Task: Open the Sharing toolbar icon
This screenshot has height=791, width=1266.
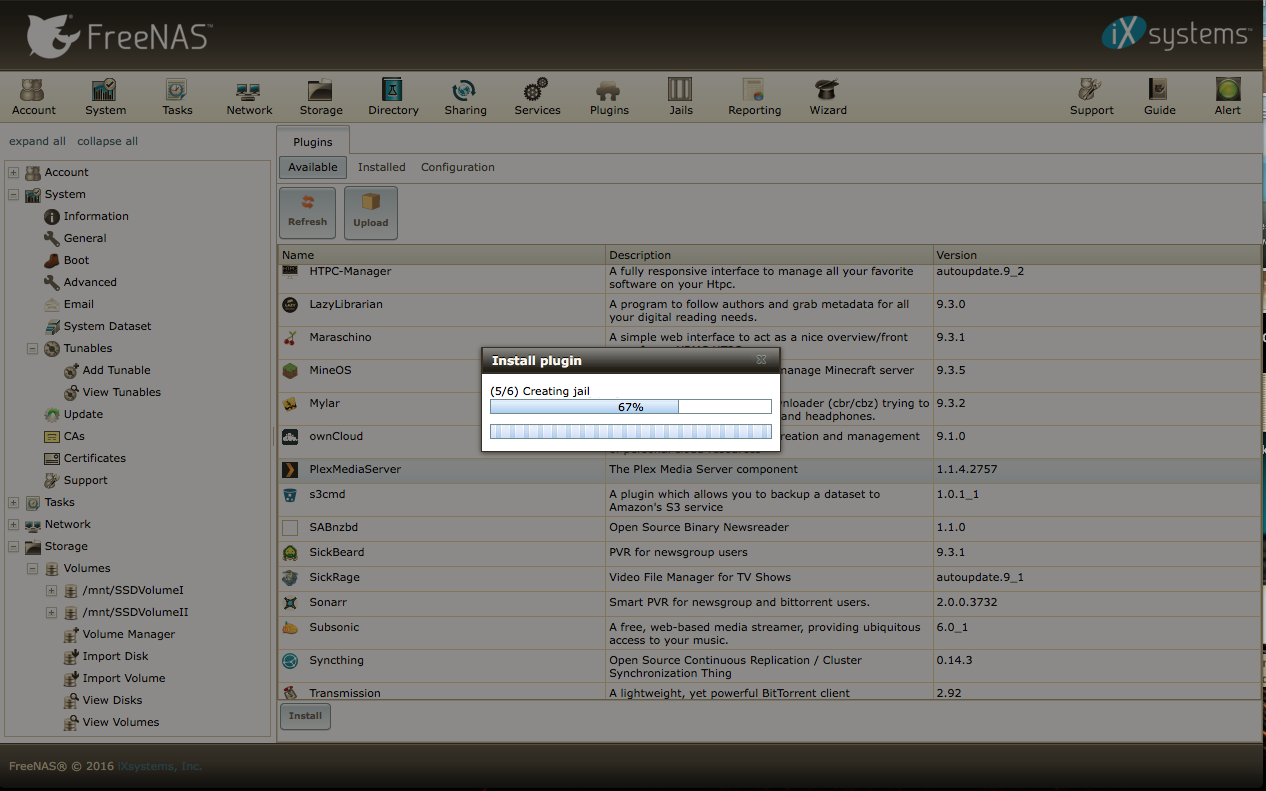Action: (x=465, y=97)
